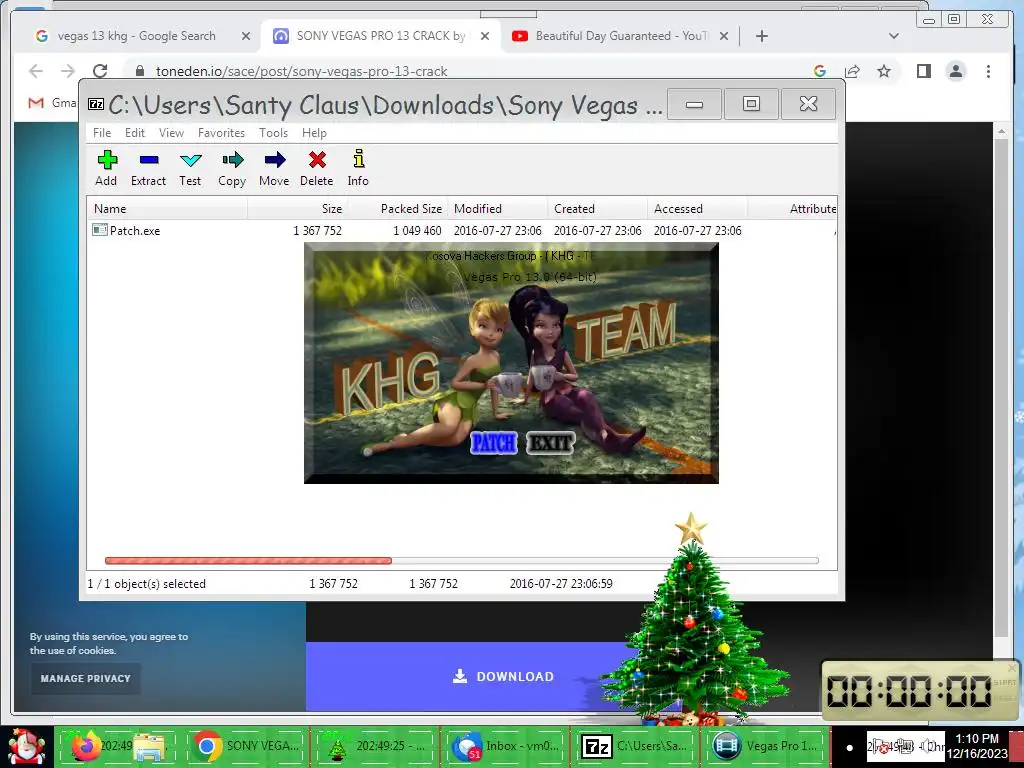Screen dimensions: 1024x768
Task: Switch to Vegas Pro taskbar item
Action: (763, 746)
